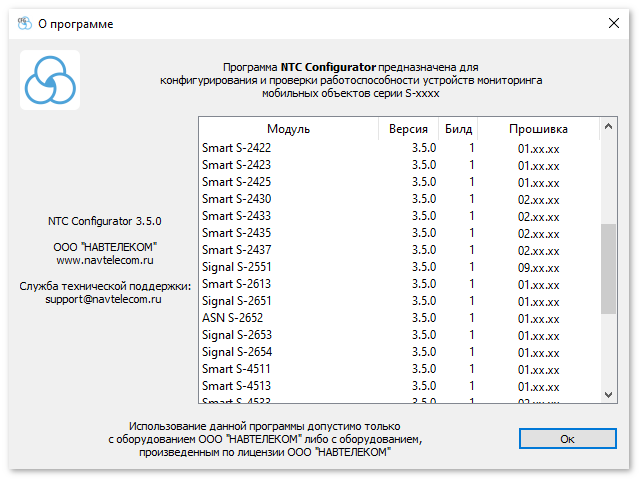The width and height of the screenshot is (639, 479).
Task: Click build number 1 of Smart S-4511
Action: (x=472, y=369)
